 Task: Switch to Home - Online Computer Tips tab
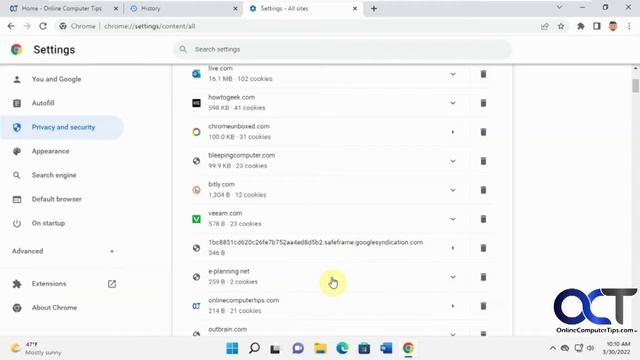(x=63, y=8)
